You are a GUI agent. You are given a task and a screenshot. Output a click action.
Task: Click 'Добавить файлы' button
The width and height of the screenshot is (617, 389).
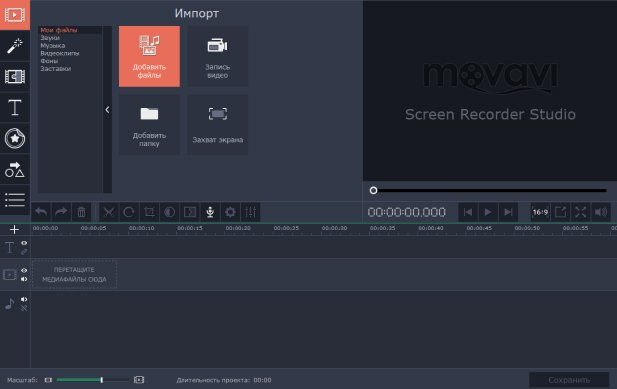(150, 56)
